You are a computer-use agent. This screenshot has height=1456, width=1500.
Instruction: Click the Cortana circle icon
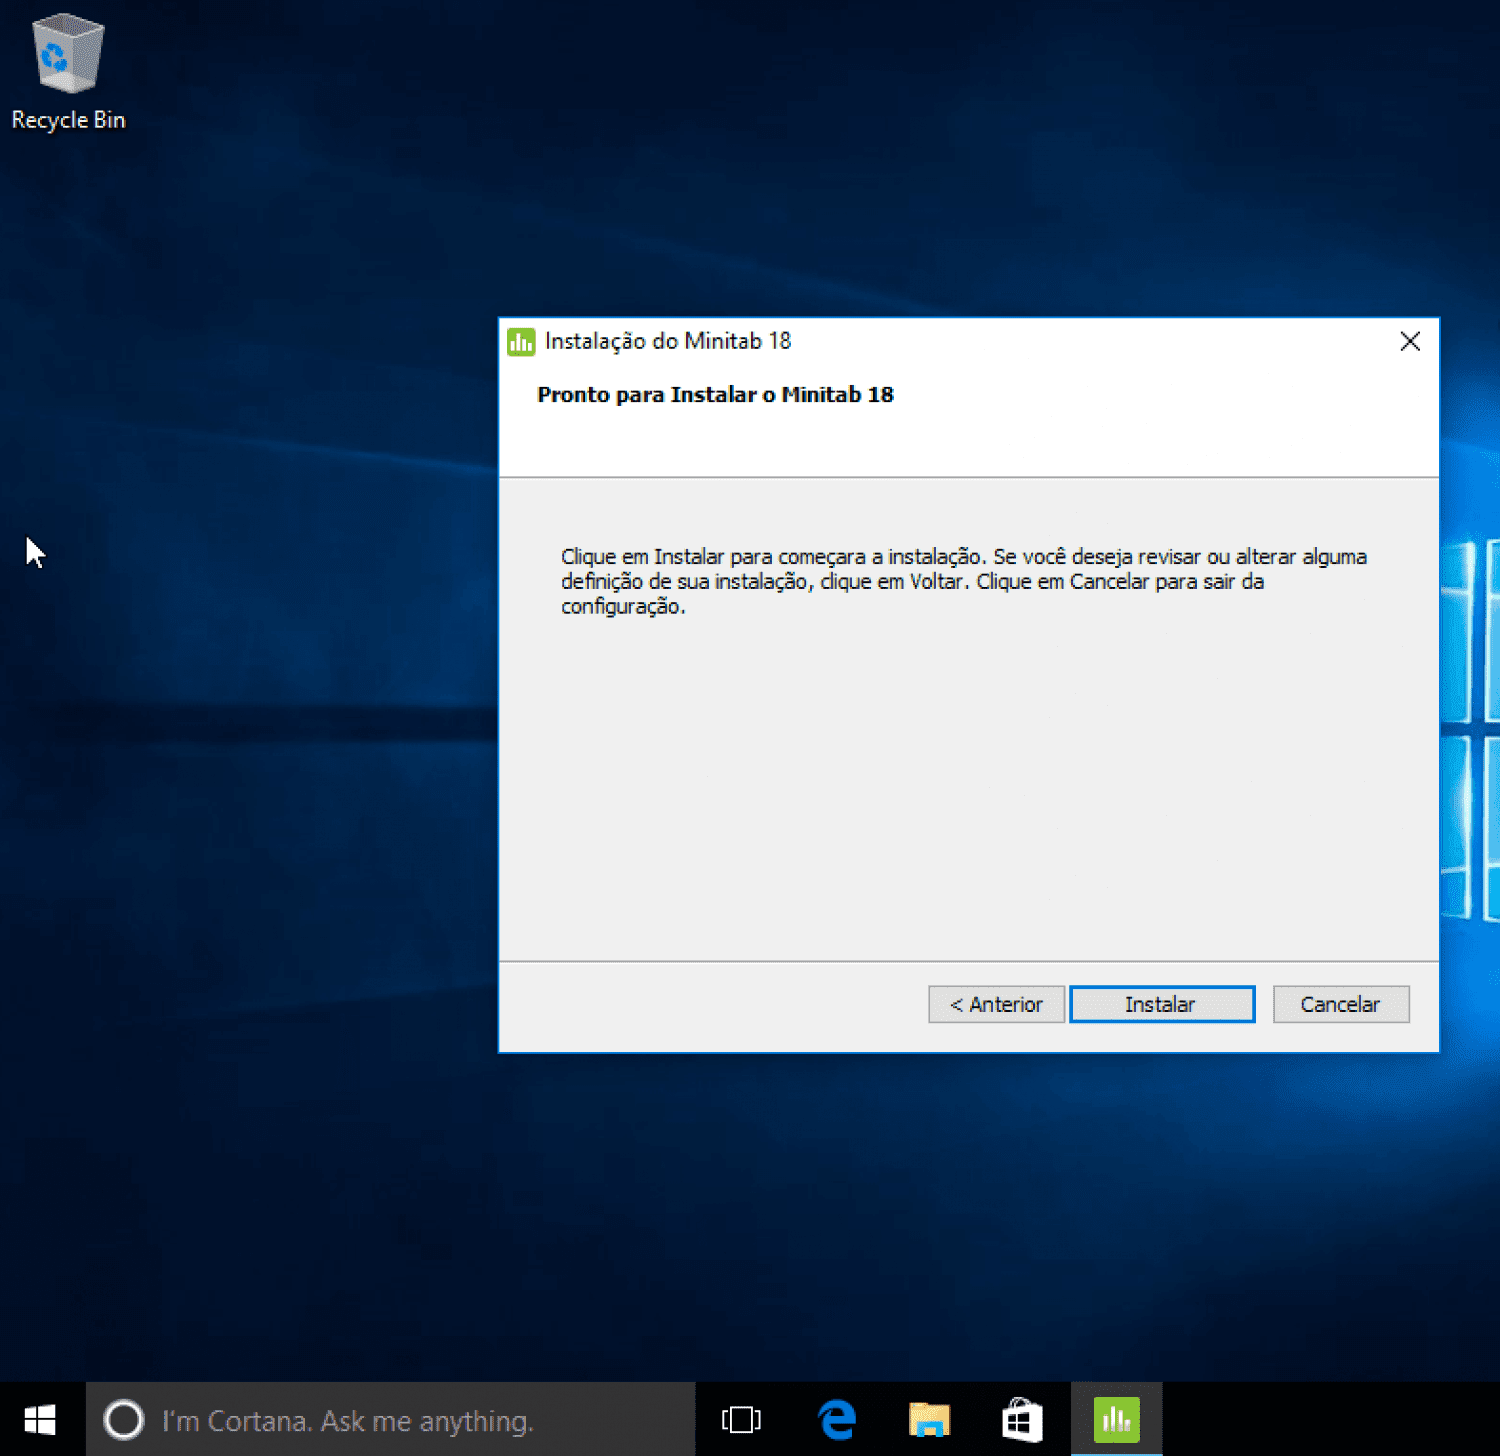tap(124, 1420)
